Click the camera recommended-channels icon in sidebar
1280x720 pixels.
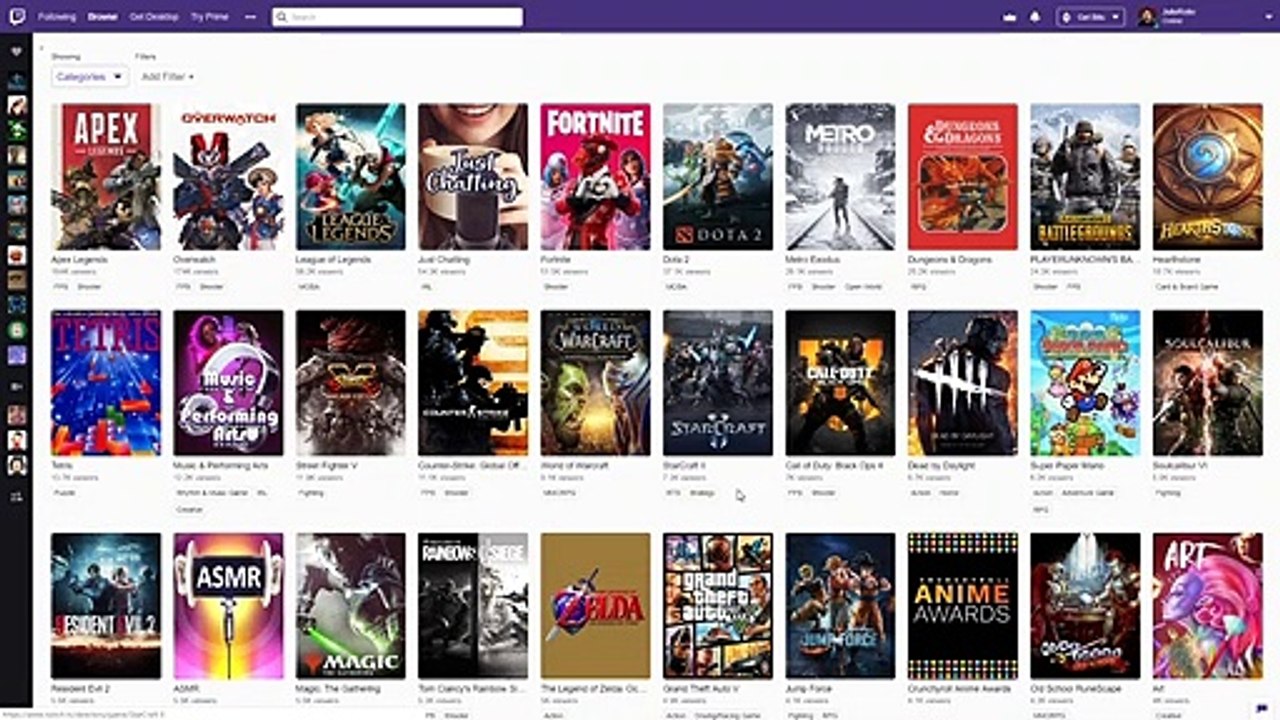[17, 386]
